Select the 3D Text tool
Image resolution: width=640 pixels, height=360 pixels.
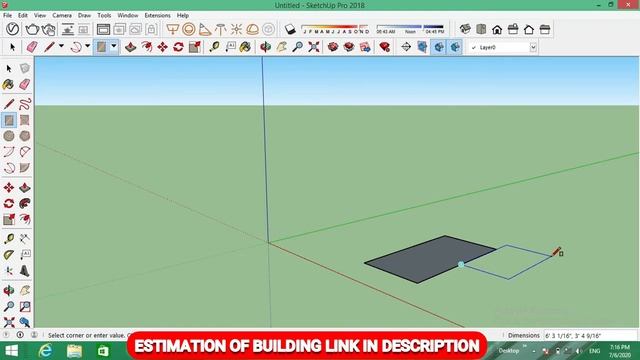coord(25,271)
